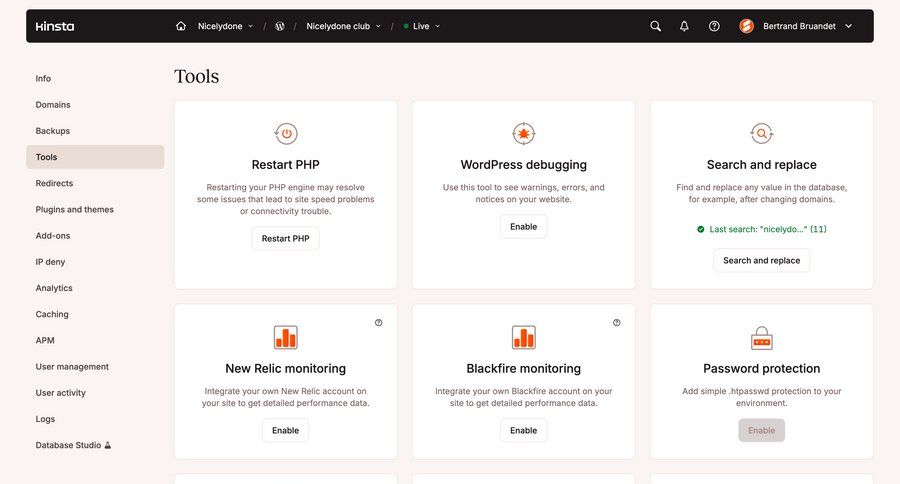Open Plugins and themes in sidebar
This screenshot has width=900, height=484.
(x=75, y=210)
